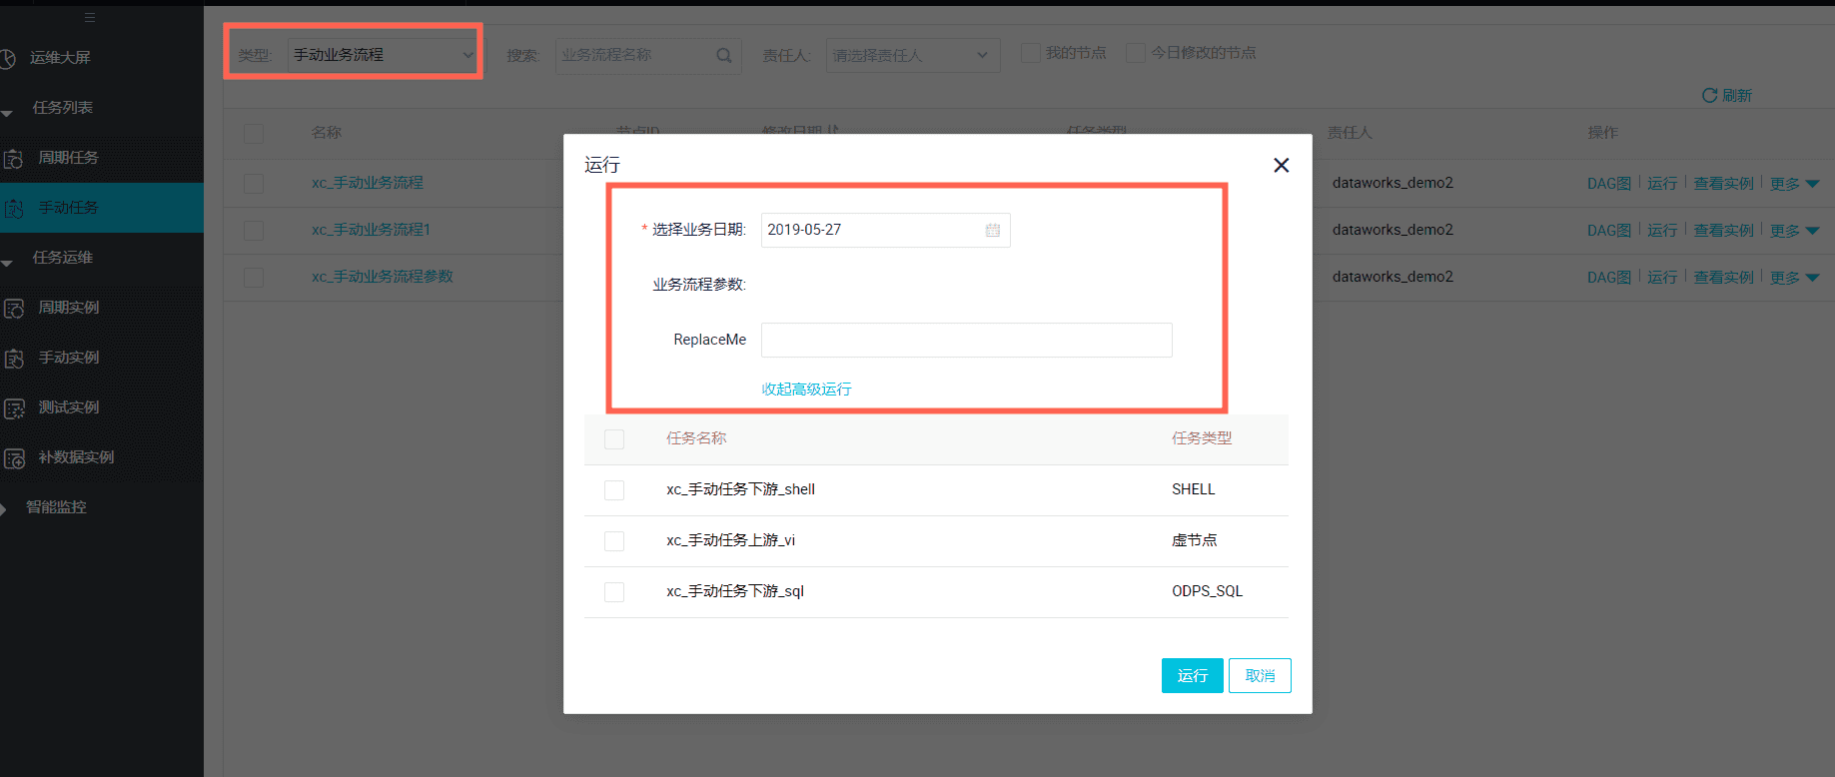Screen dimensions: 1835x777
Task: Check the xc_手动任务上游_vi task checkbox
Action: point(614,541)
